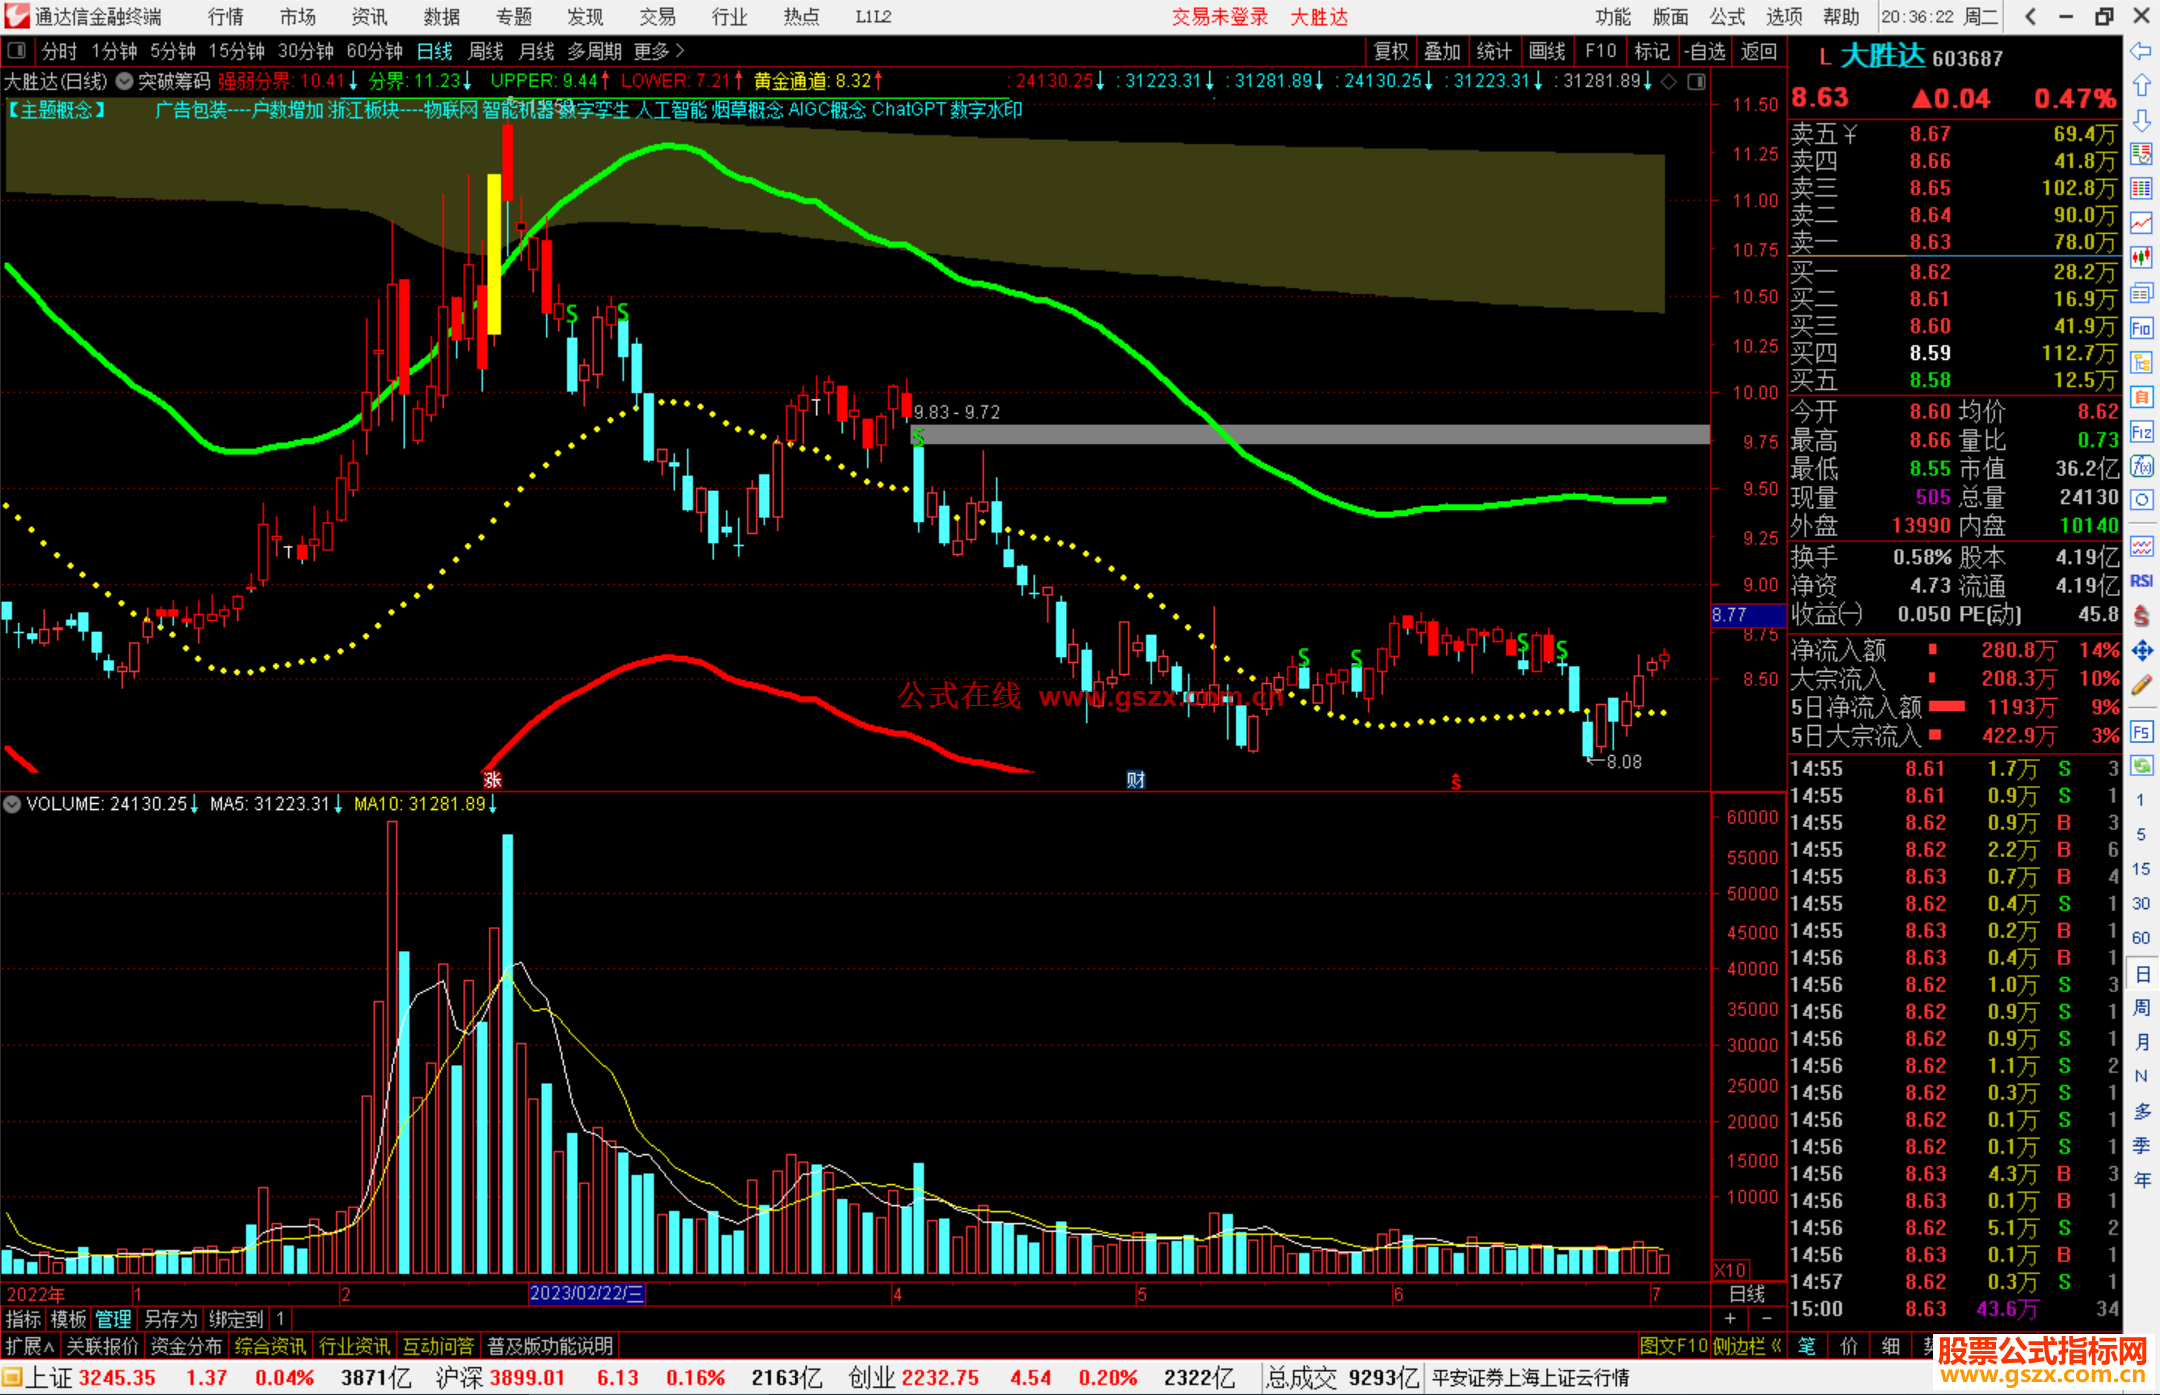The width and height of the screenshot is (2160, 1395).
Task: Click the F12 sidebar icon
Action: [x=2141, y=432]
